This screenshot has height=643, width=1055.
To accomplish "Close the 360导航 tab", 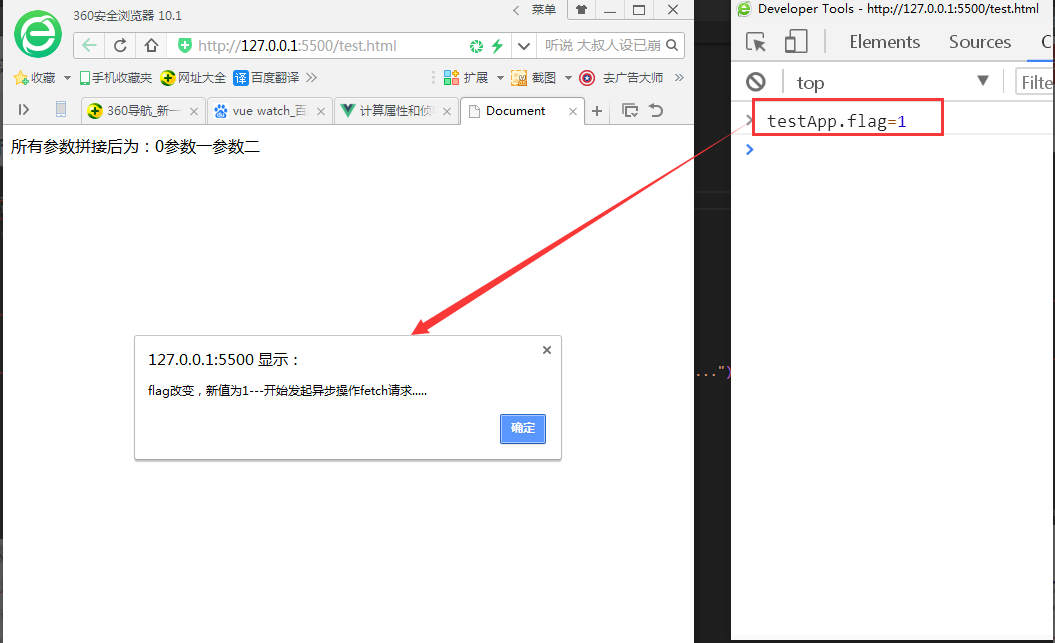I will pyautogui.click(x=194, y=112).
